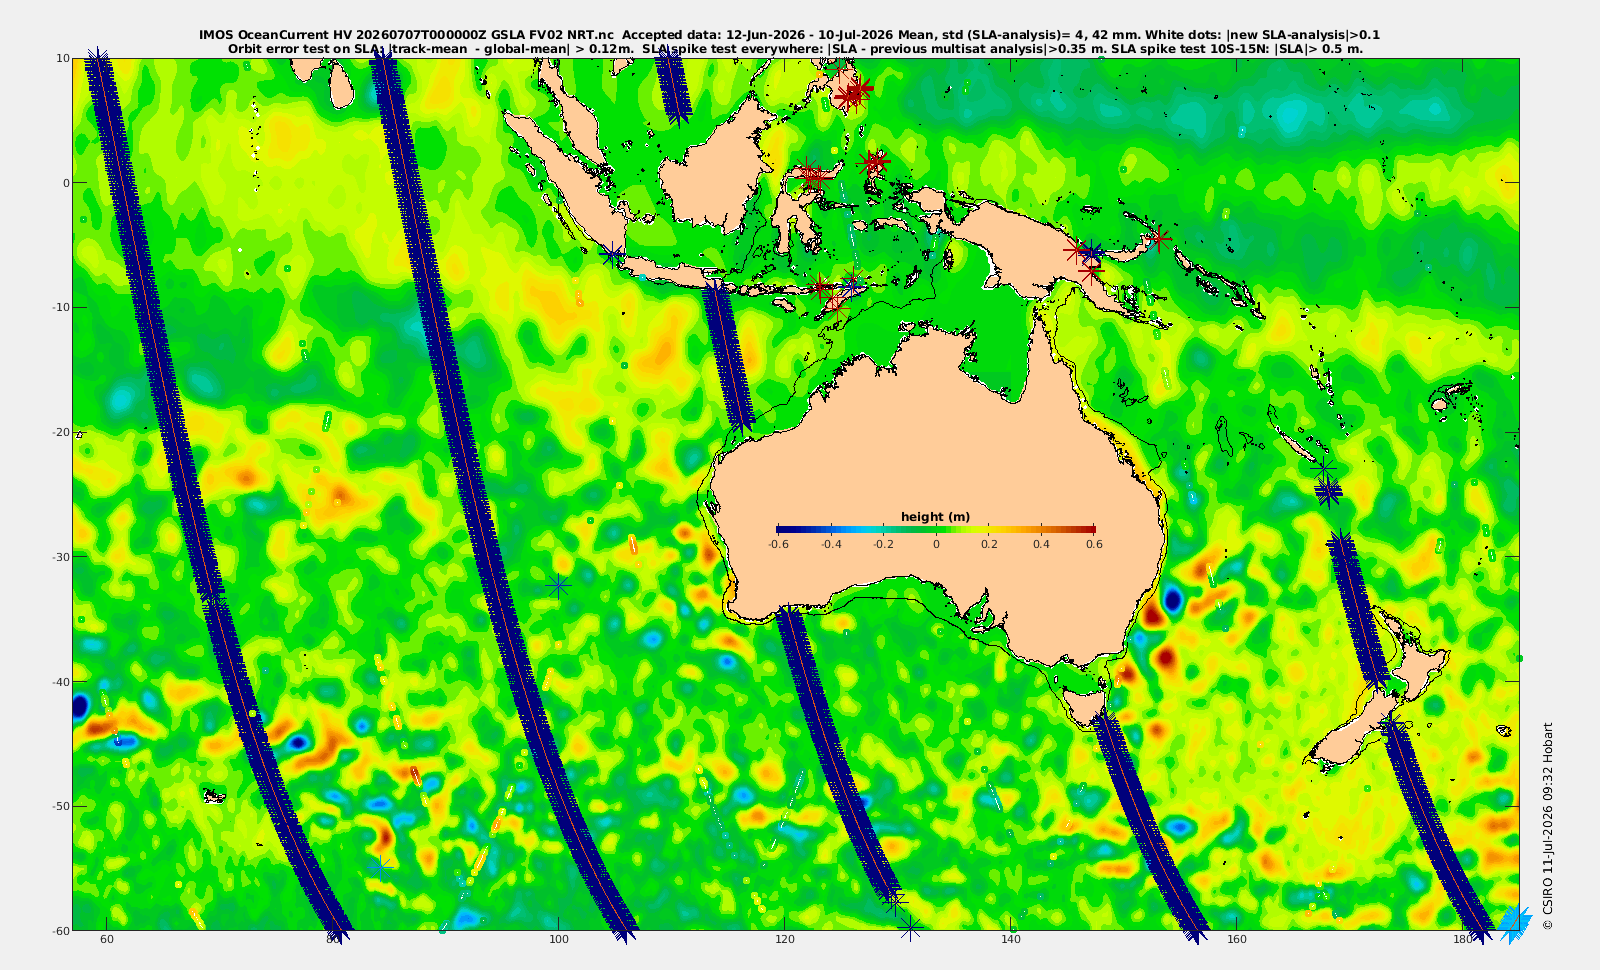
Task: Click the colorbar tick label '-0.2'
Action: point(883,544)
